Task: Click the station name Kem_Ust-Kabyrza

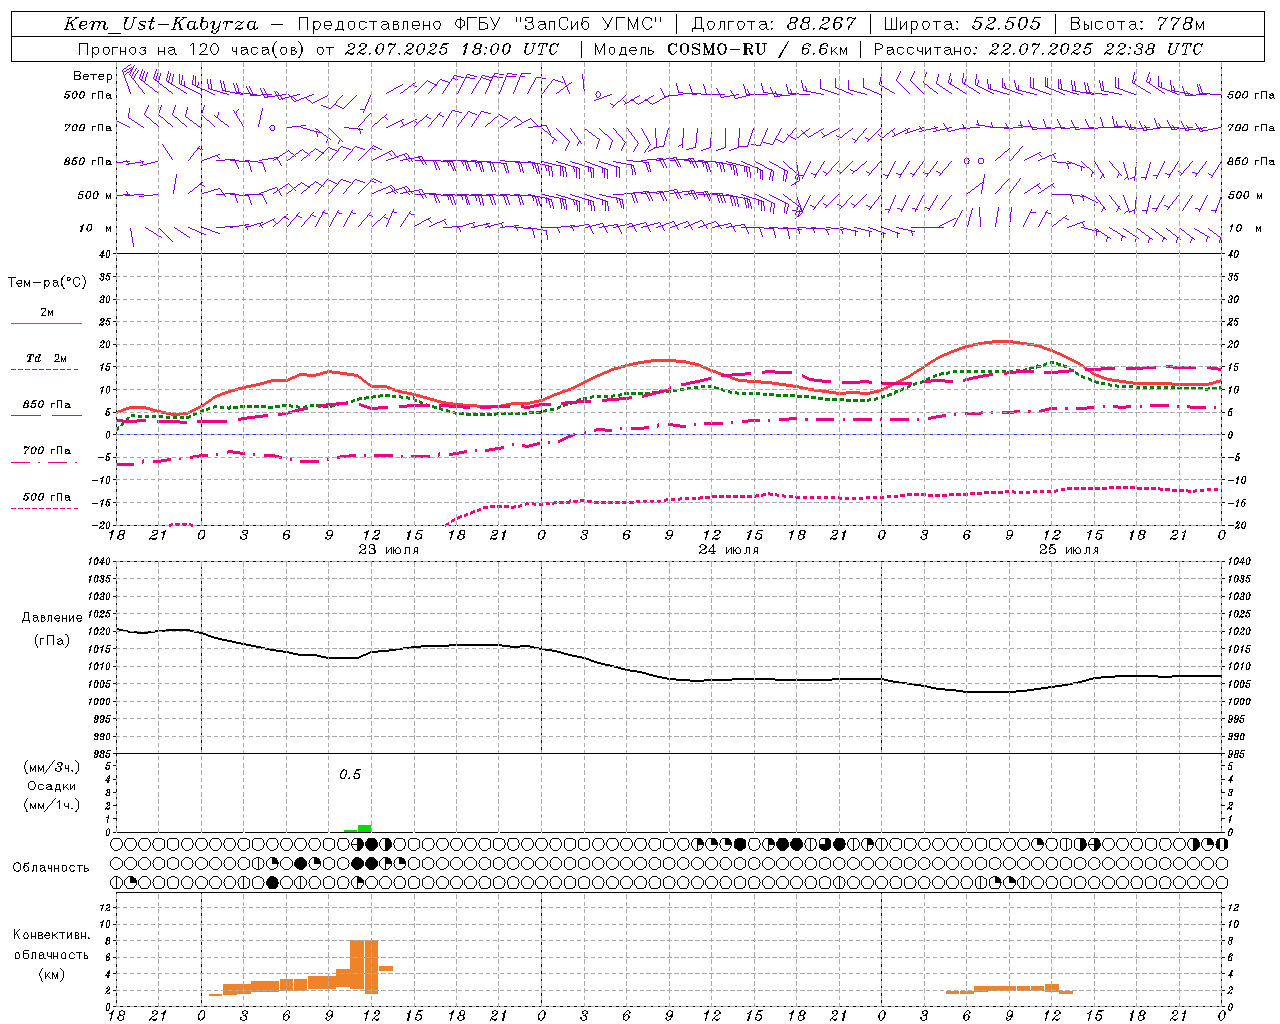Action: (160, 24)
